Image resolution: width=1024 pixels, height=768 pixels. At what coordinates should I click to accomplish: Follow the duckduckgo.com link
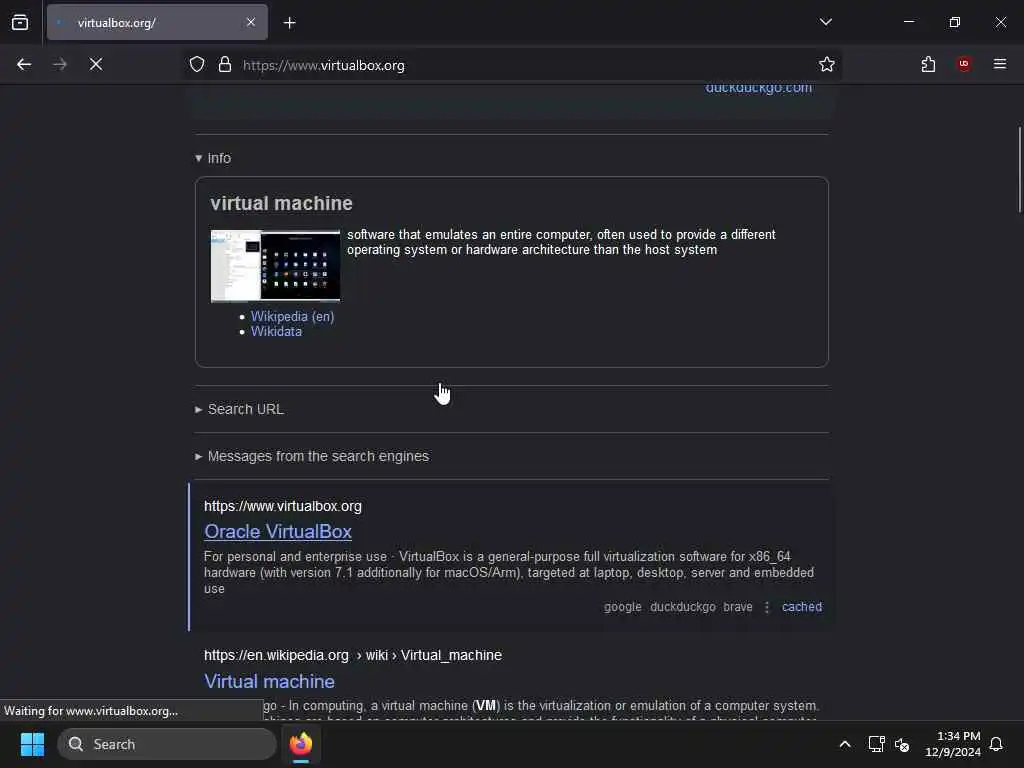(759, 88)
